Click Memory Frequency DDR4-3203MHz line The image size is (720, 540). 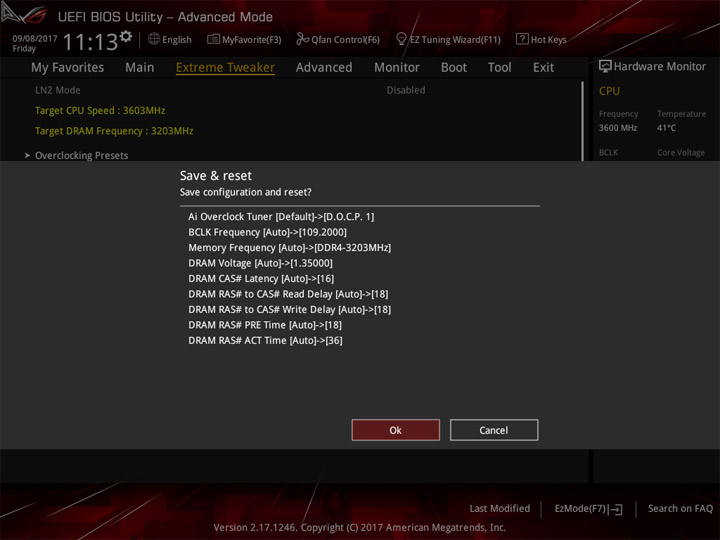pyautogui.click(x=289, y=248)
